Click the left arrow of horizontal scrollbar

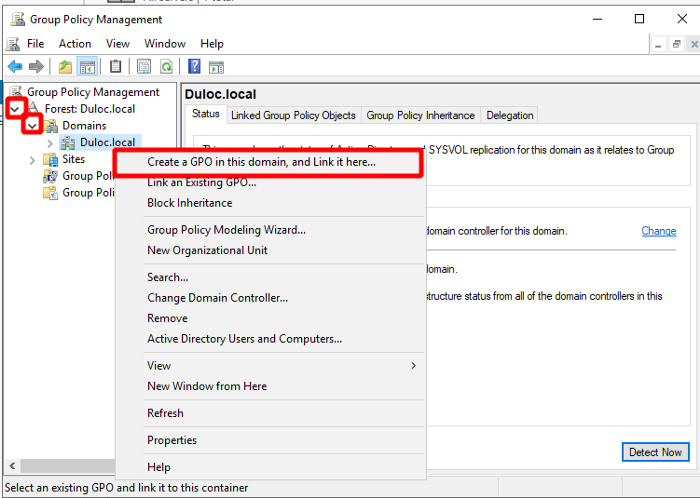tap(12, 466)
